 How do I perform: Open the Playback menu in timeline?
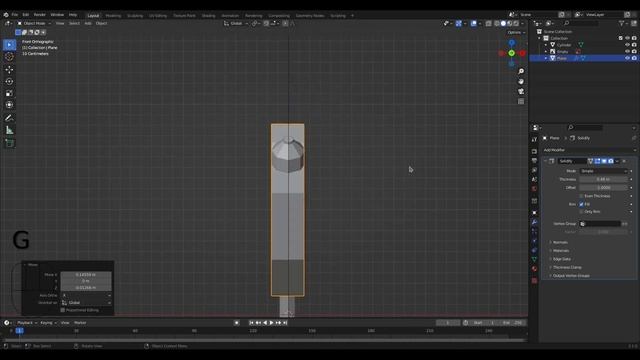click(27, 323)
